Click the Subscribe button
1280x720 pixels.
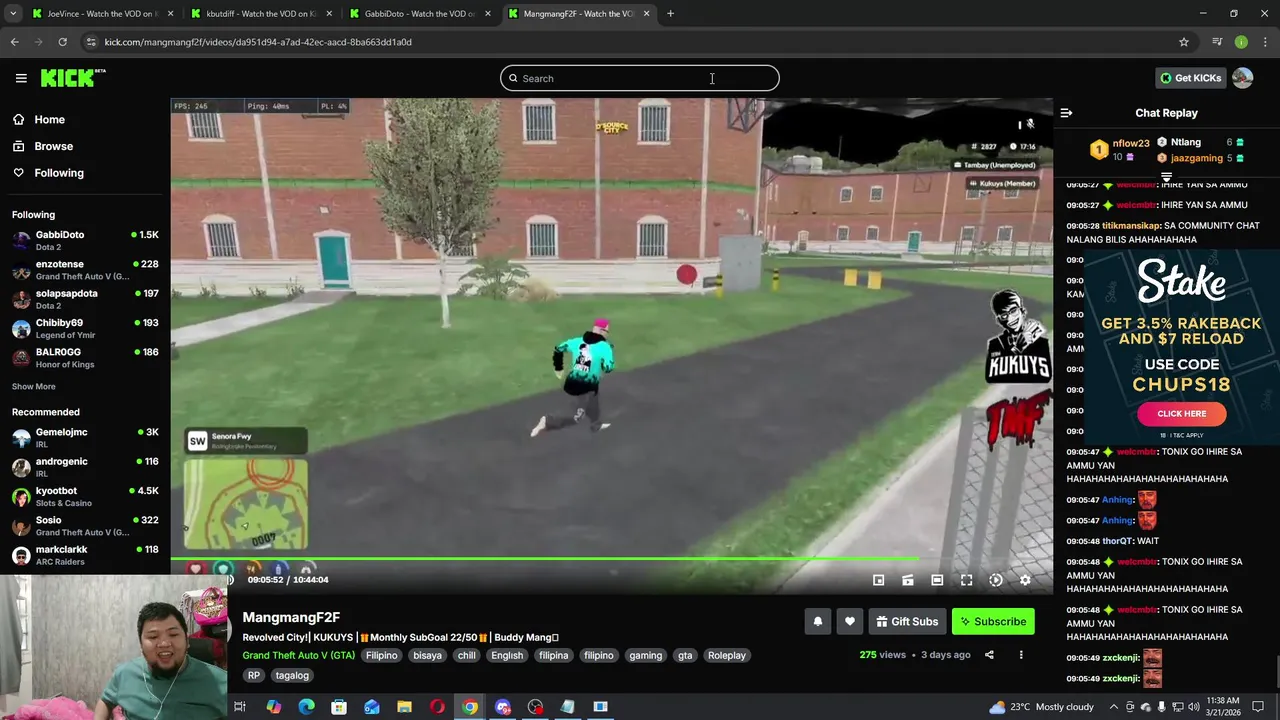point(993,622)
